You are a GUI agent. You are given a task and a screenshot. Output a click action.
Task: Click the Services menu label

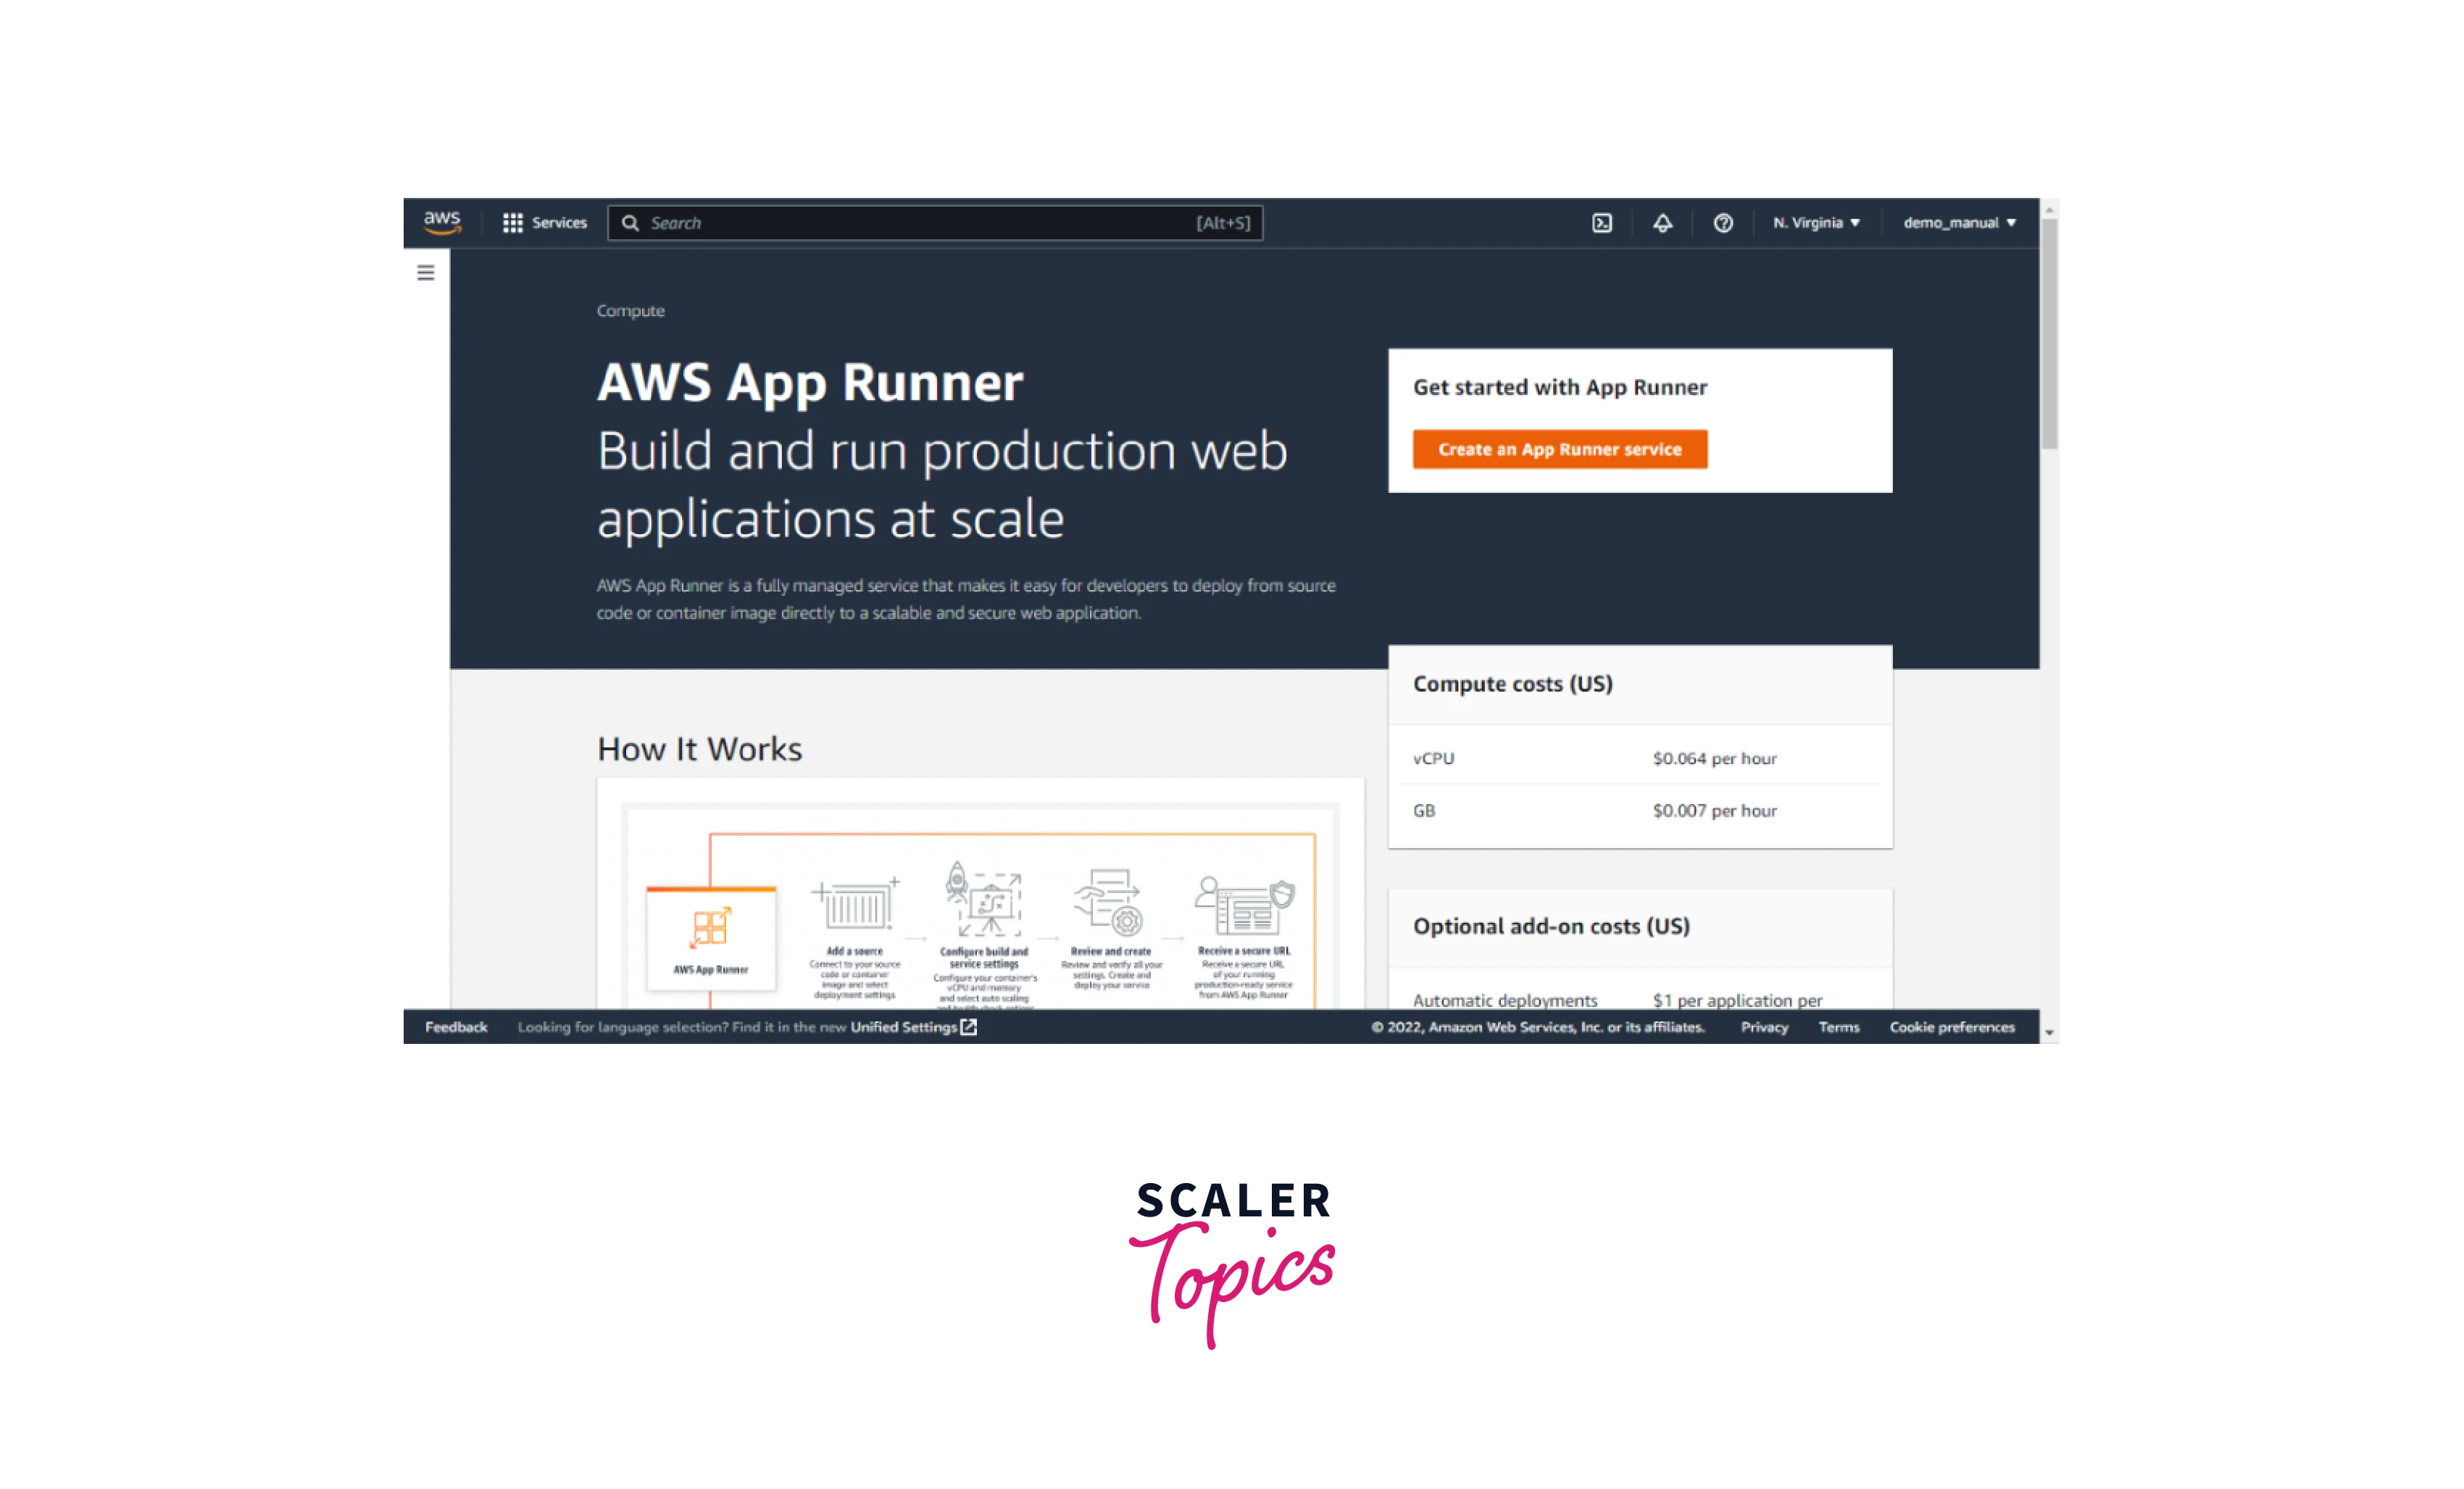tap(559, 223)
